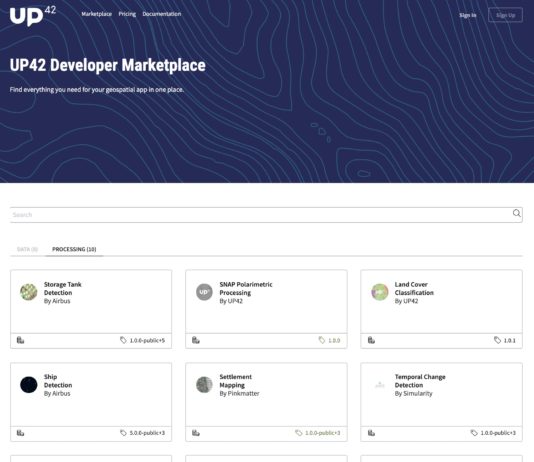The image size is (534, 462).
Task: Click 'By Airbus' on Storage Tank card
Action: pos(57,301)
